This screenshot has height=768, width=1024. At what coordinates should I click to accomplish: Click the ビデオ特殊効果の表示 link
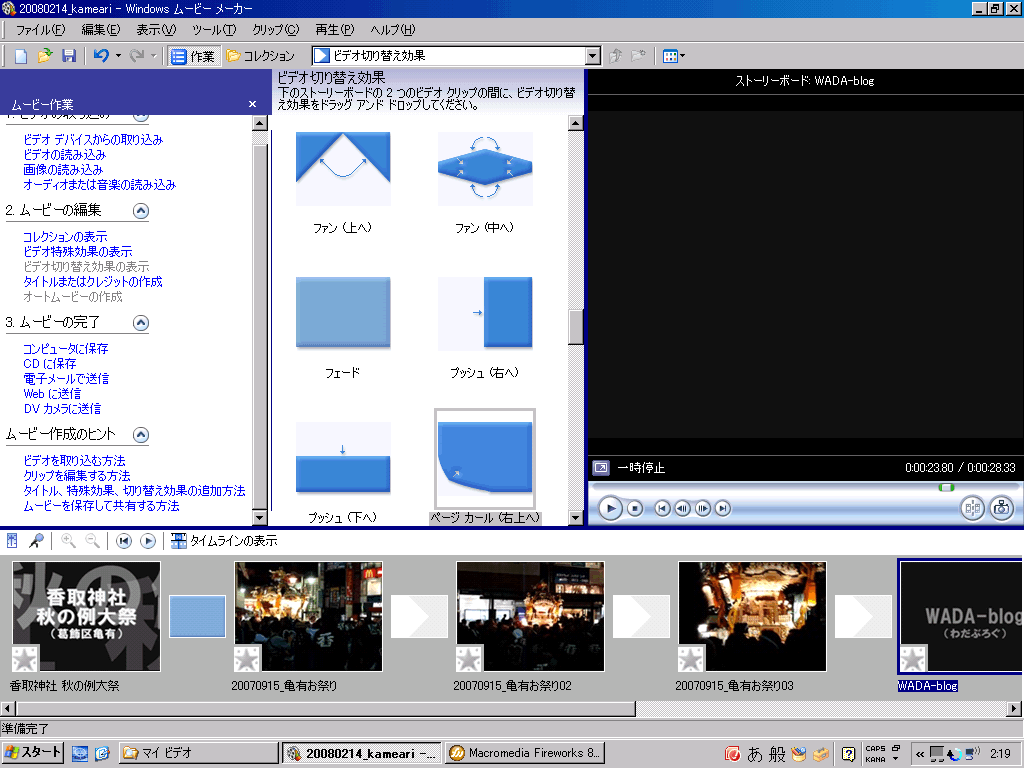(78, 252)
